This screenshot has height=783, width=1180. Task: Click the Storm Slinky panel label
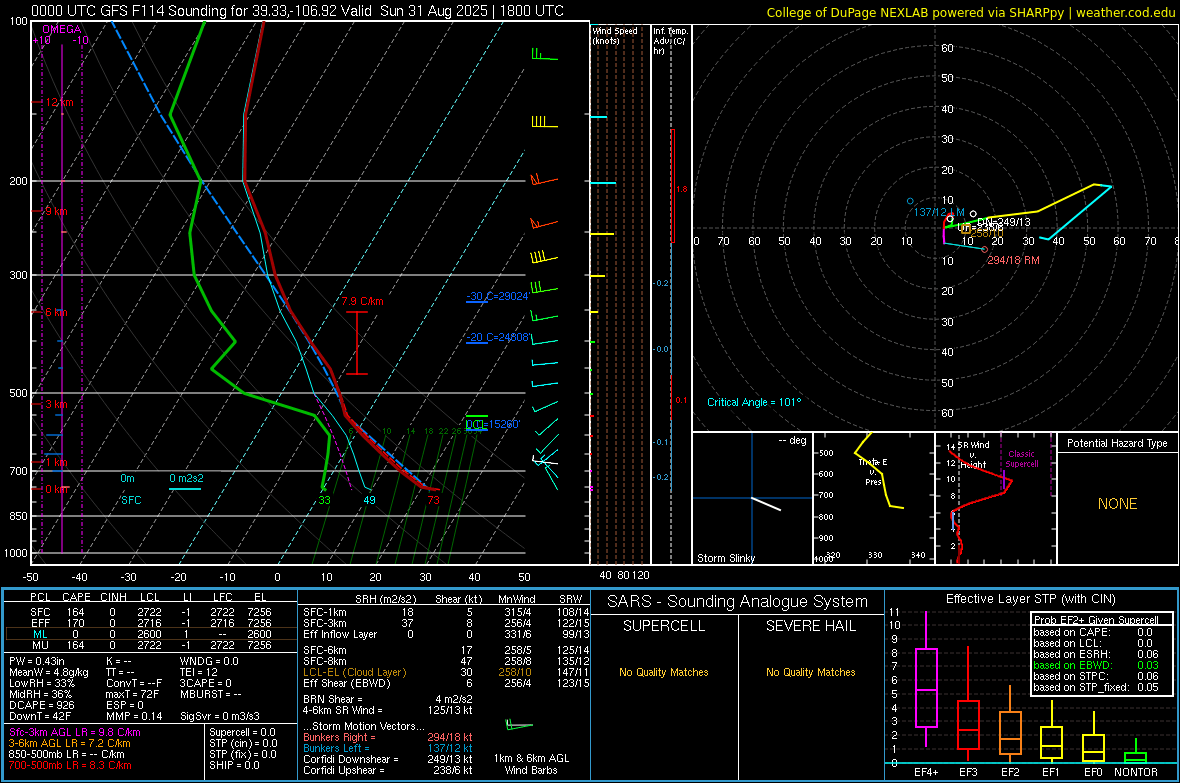(725, 558)
